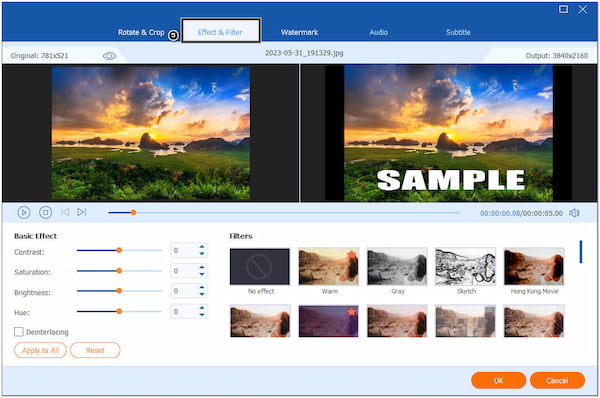
Task: Increase Hue value with up arrow
Action: point(202,308)
